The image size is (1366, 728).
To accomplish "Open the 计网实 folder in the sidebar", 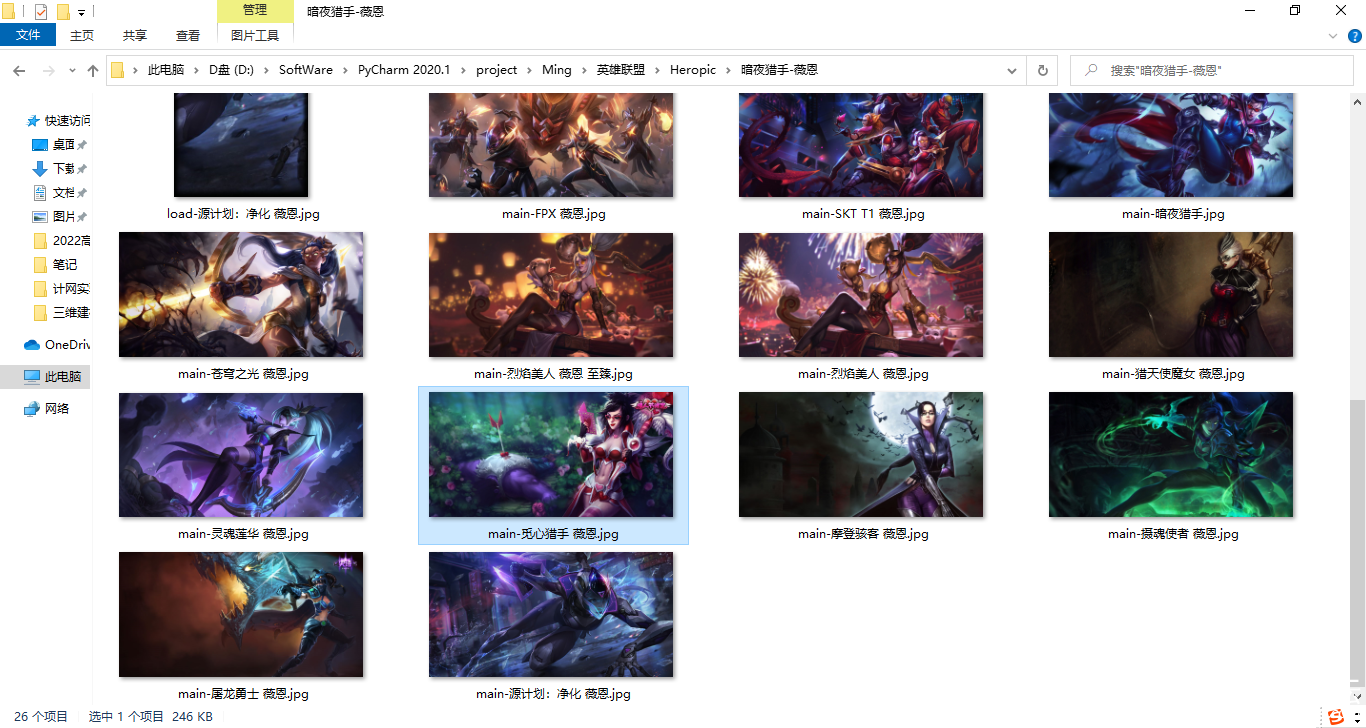I will coord(60,288).
